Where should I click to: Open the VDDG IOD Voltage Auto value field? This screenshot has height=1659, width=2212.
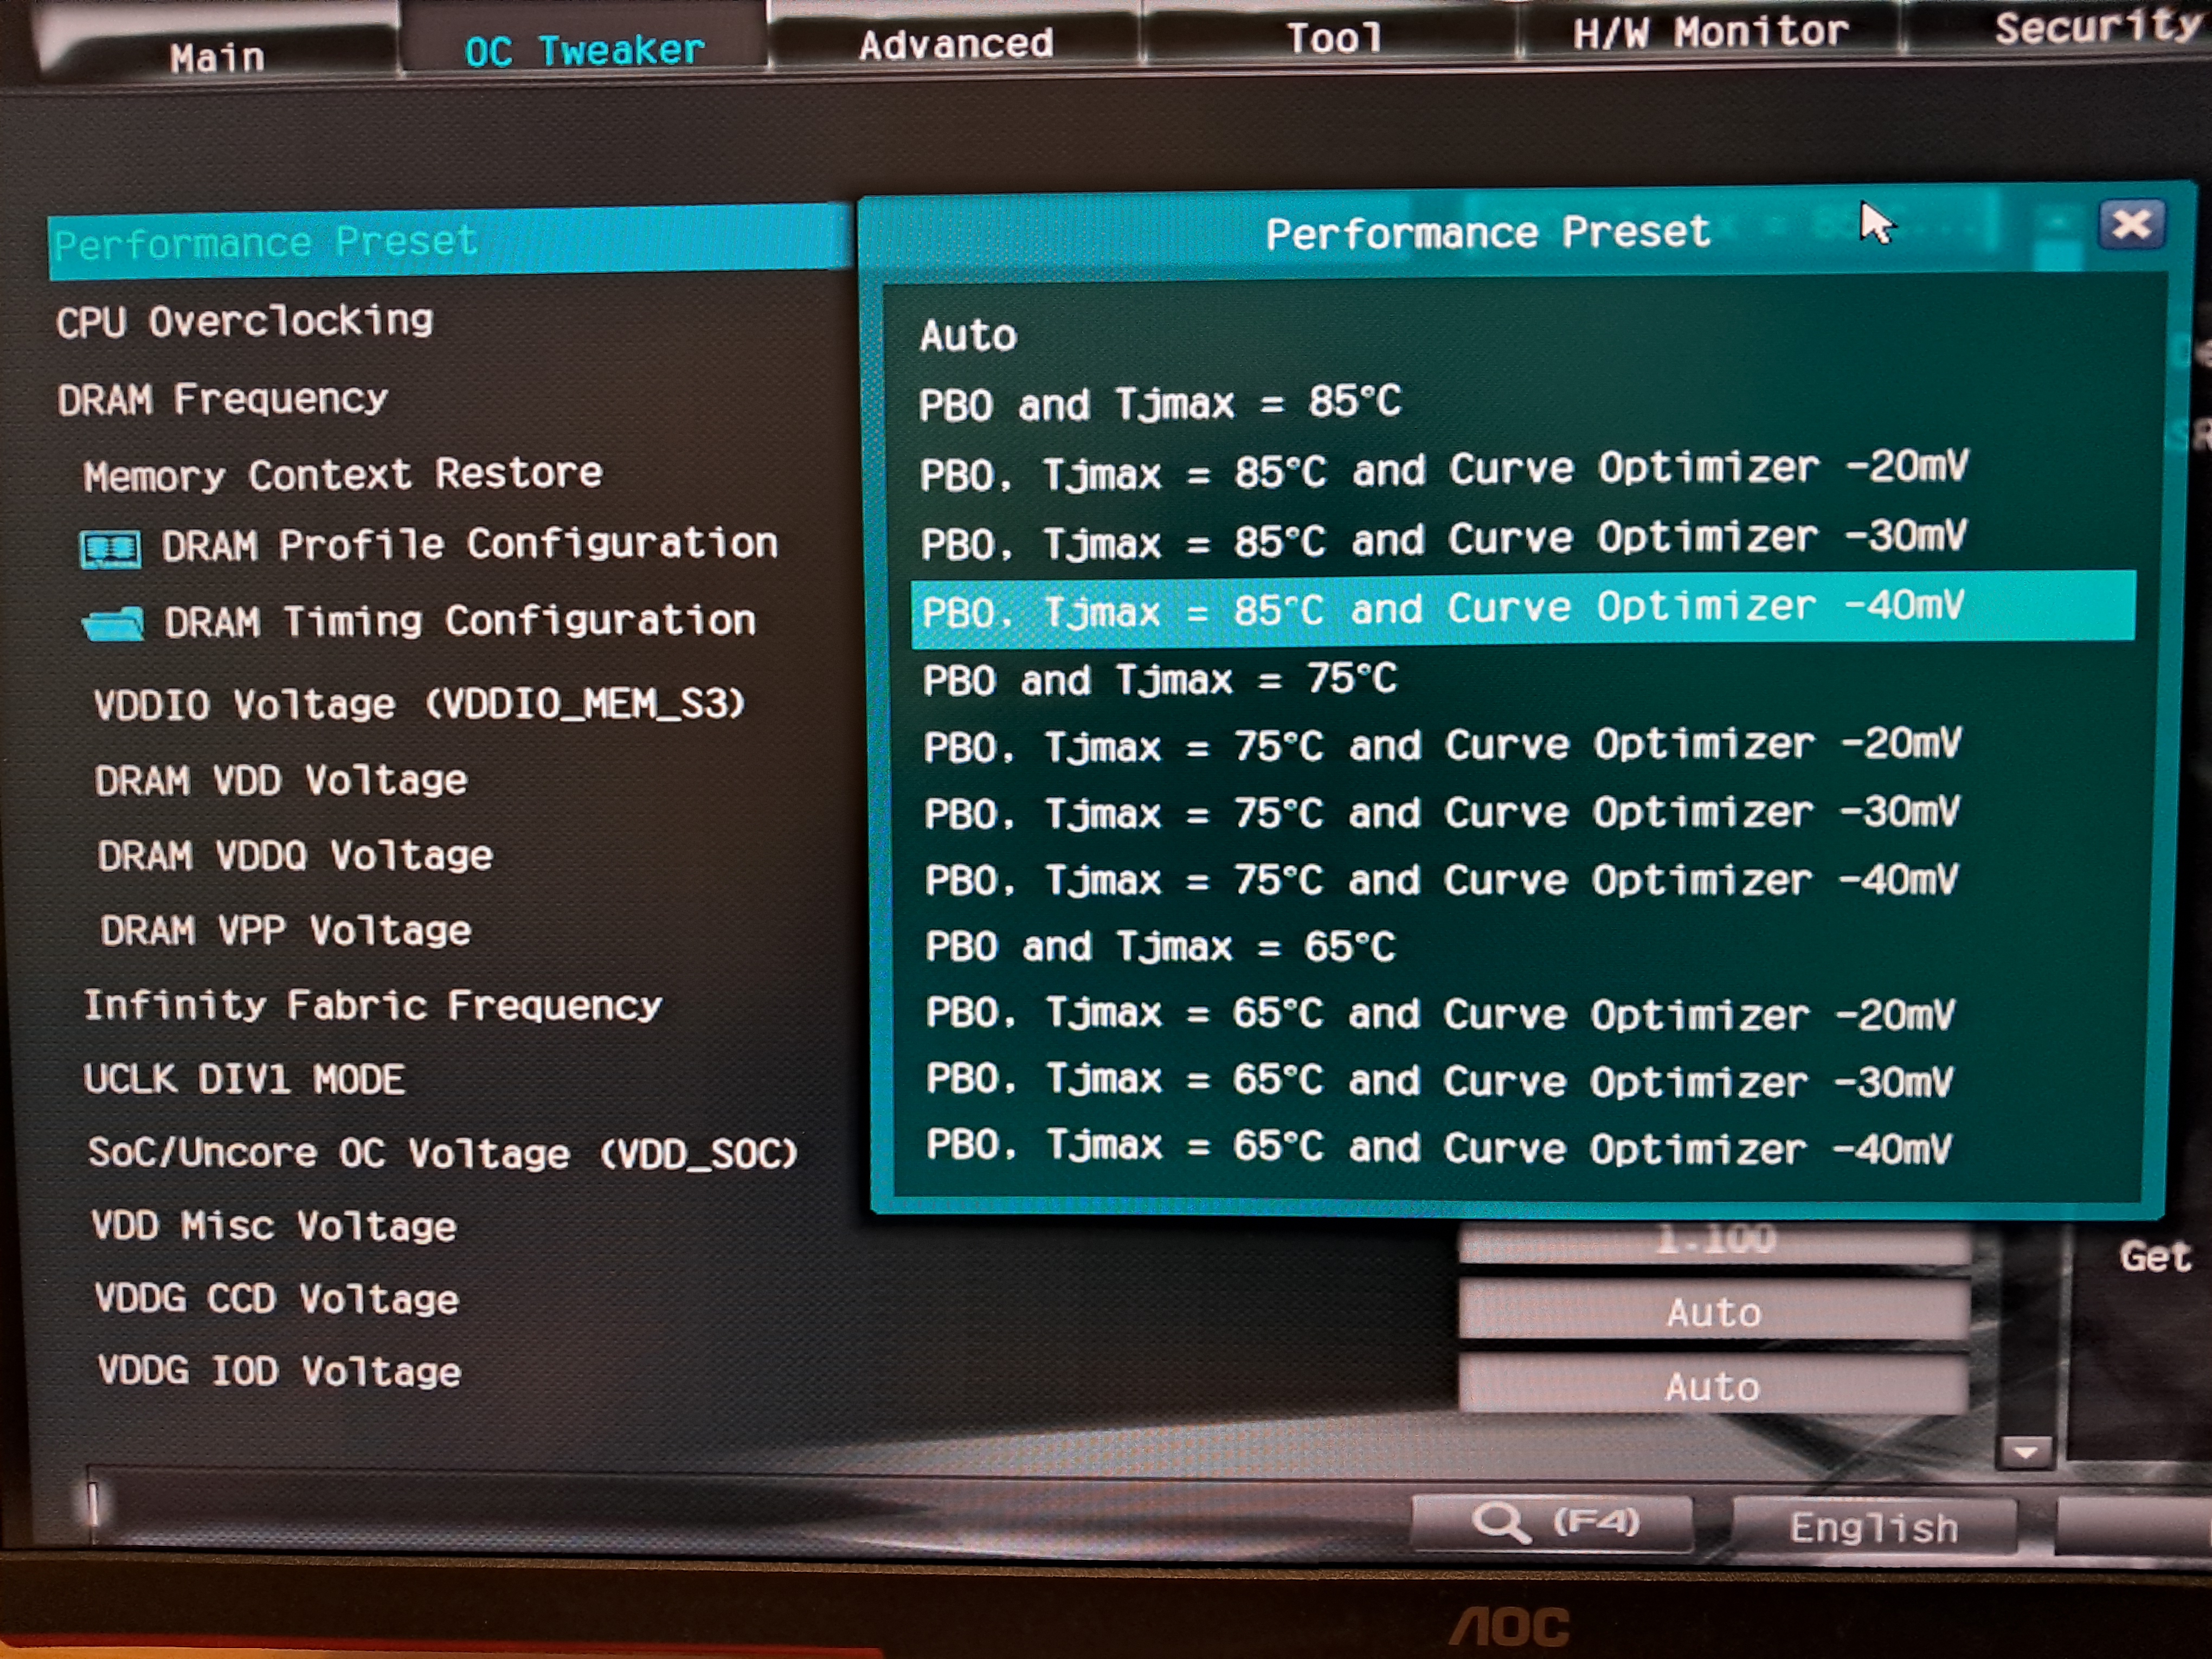pyautogui.click(x=1712, y=1386)
